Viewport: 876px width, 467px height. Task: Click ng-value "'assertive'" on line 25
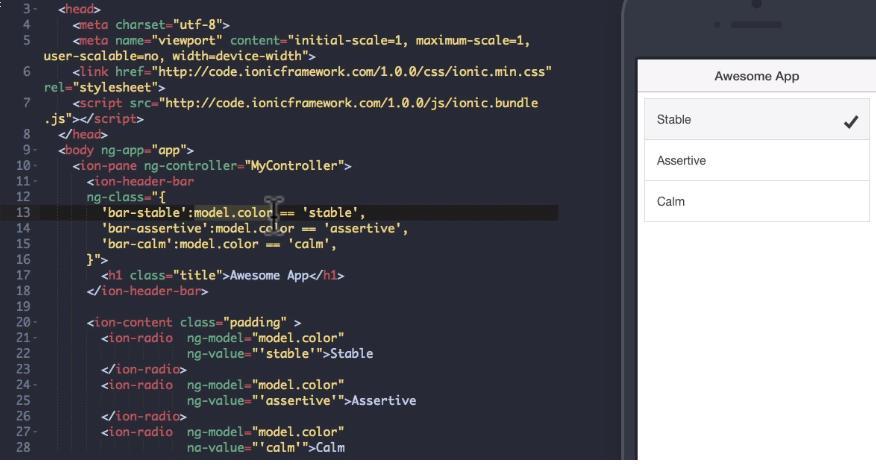pyautogui.click(x=297, y=401)
